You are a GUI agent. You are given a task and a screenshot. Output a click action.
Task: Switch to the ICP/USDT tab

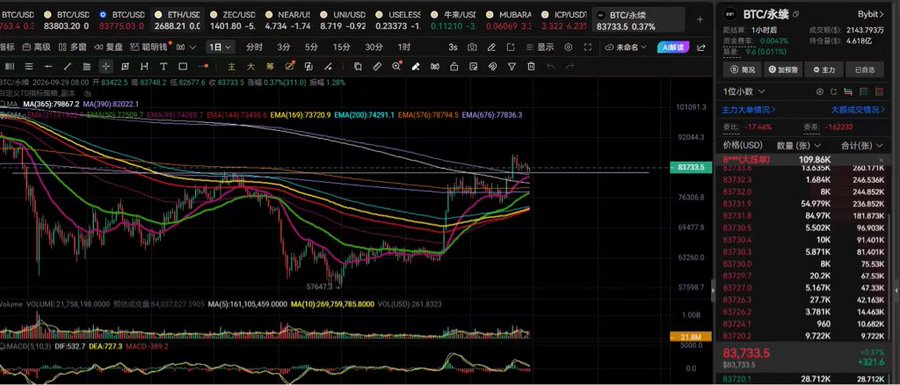(x=564, y=20)
